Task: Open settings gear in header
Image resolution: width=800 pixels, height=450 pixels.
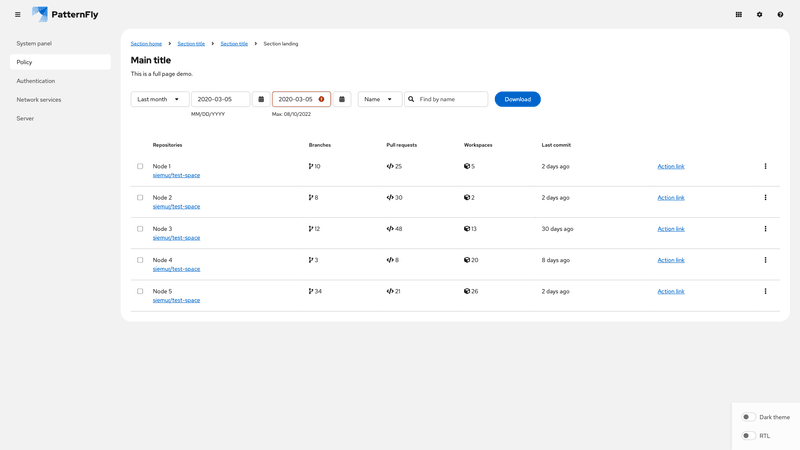Action: pos(759,15)
